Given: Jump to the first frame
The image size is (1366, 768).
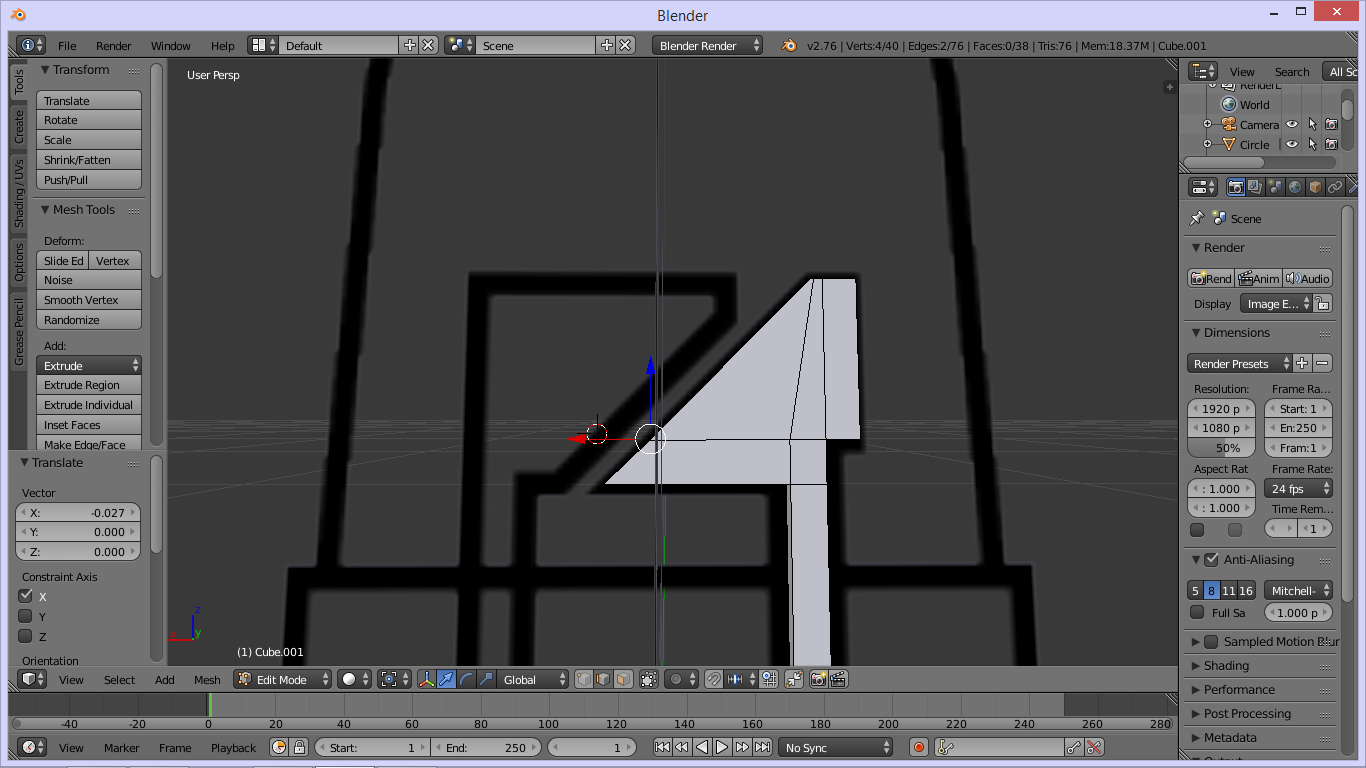Looking at the screenshot, I should pos(662,747).
